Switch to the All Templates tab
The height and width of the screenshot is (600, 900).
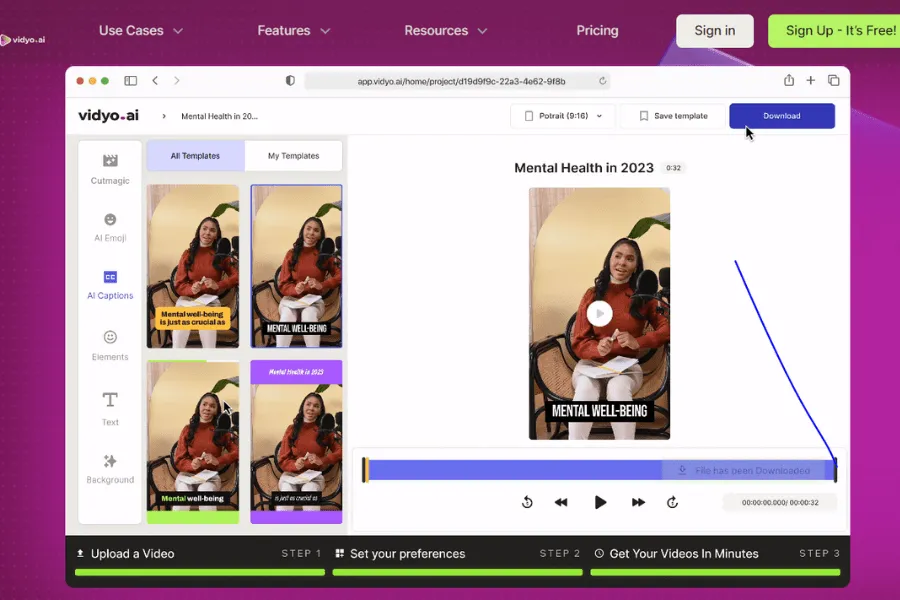click(x=195, y=156)
